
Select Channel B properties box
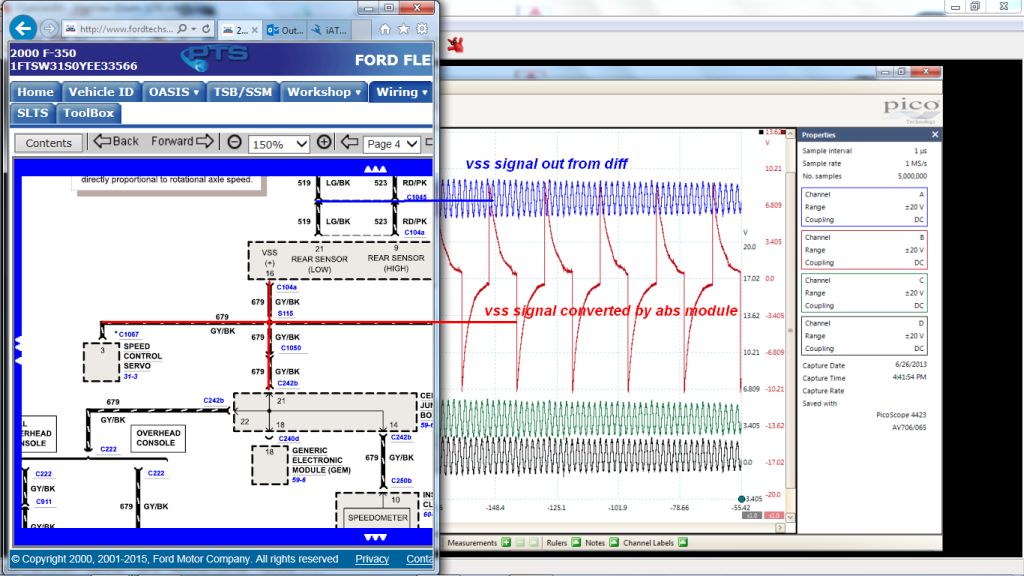click(x=864, y=250)
